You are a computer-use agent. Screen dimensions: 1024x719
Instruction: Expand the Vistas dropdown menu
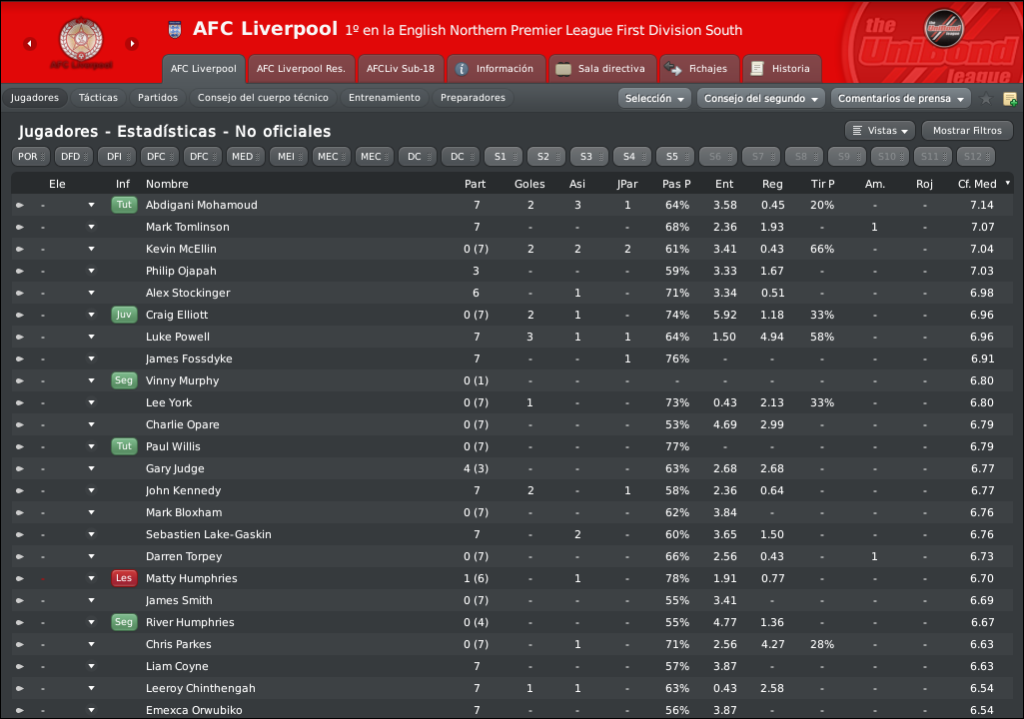tap(880, 131)
